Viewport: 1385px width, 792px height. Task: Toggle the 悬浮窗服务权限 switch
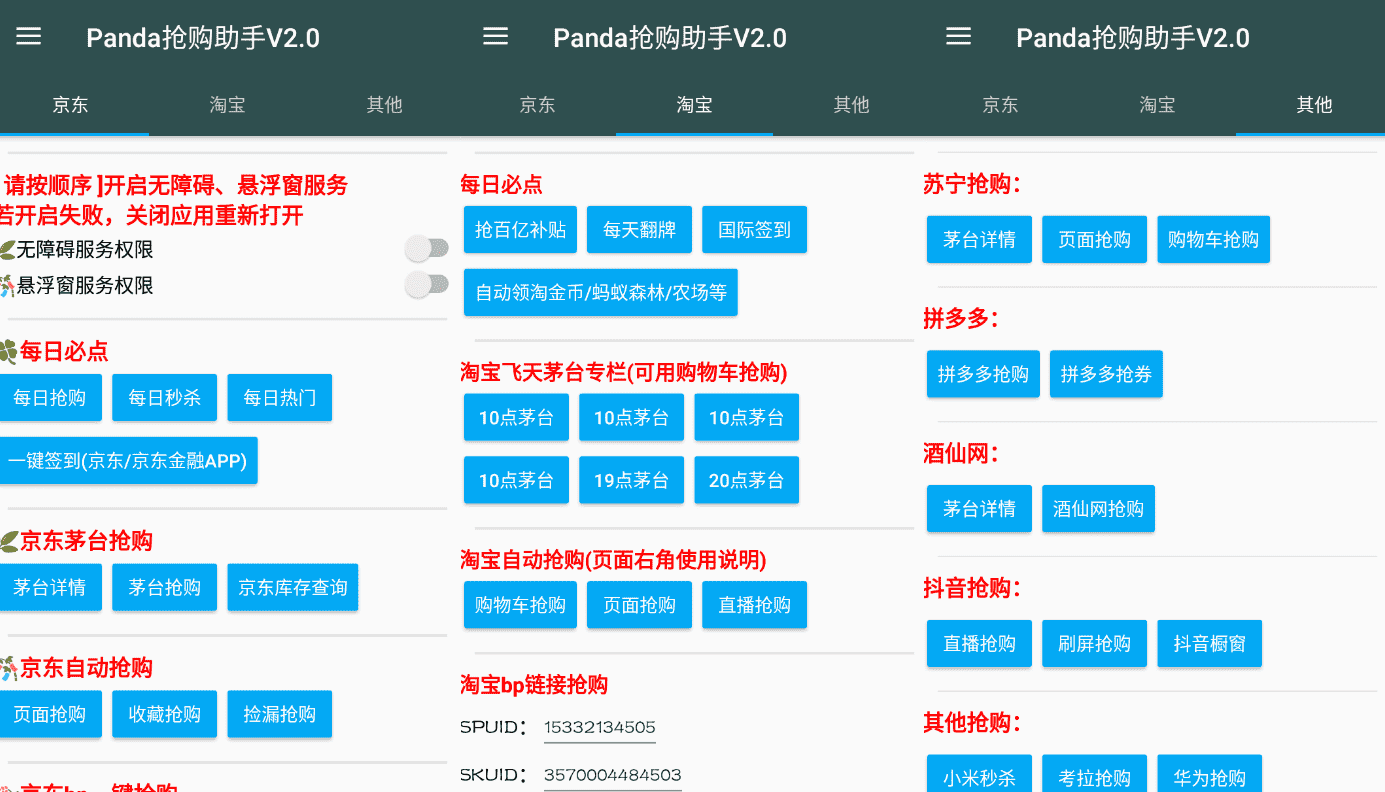pos(426,285)
